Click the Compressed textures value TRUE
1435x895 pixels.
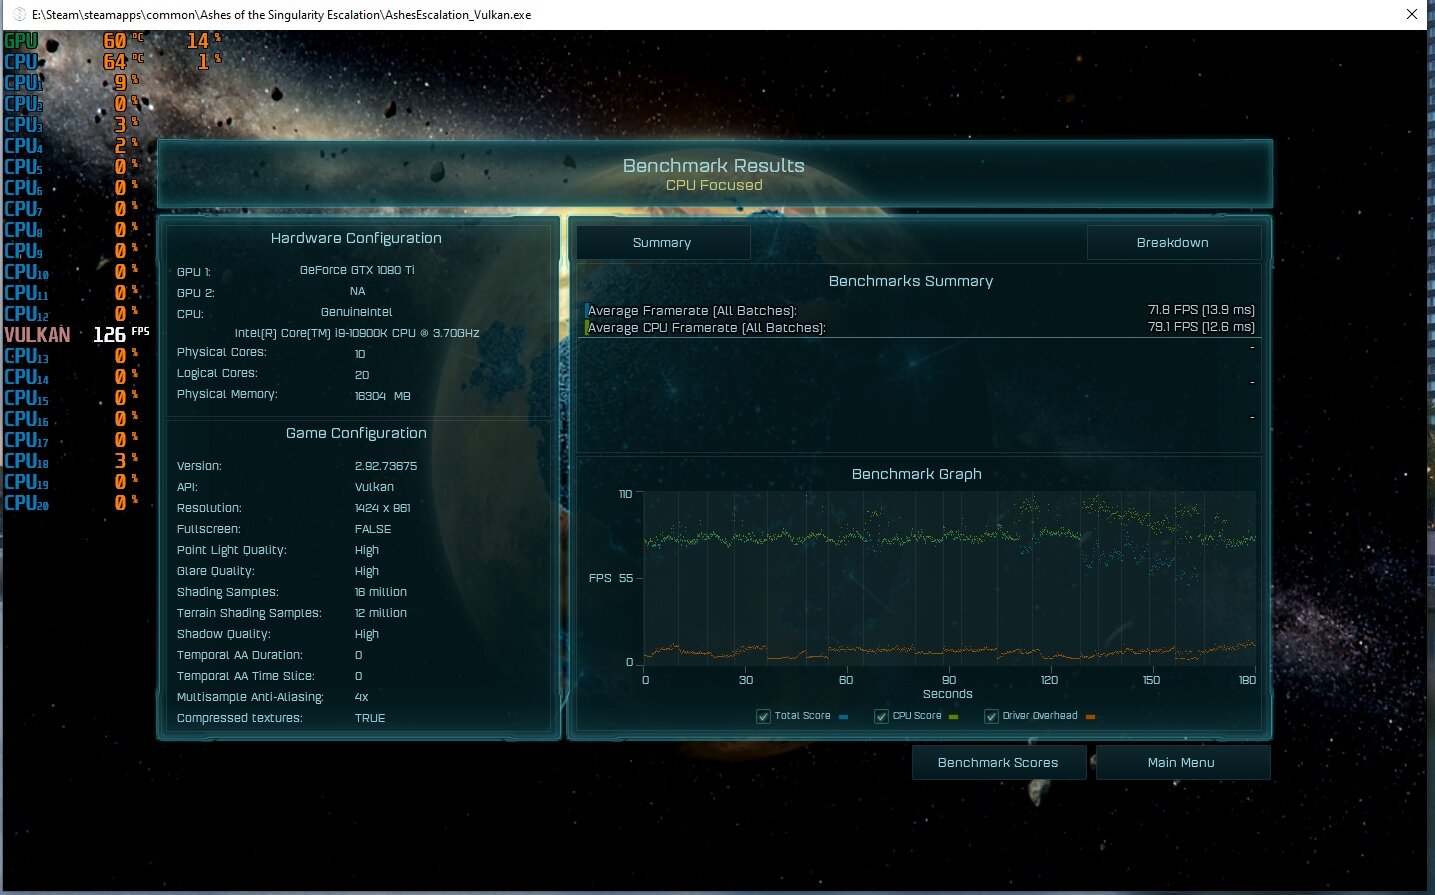click(370, 718)
